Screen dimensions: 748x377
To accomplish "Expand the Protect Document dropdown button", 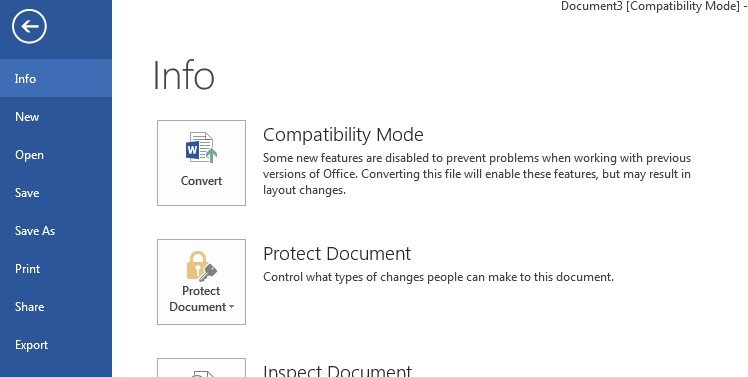I will coord(201,282).
